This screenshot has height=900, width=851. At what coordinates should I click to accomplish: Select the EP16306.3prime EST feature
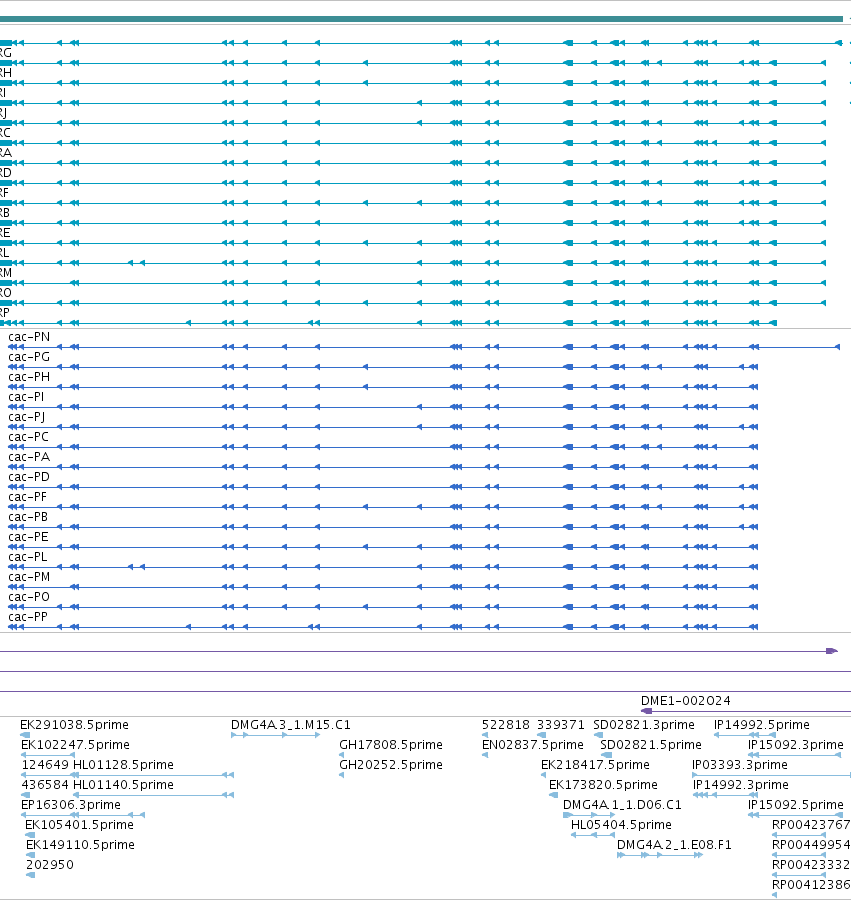83,814
